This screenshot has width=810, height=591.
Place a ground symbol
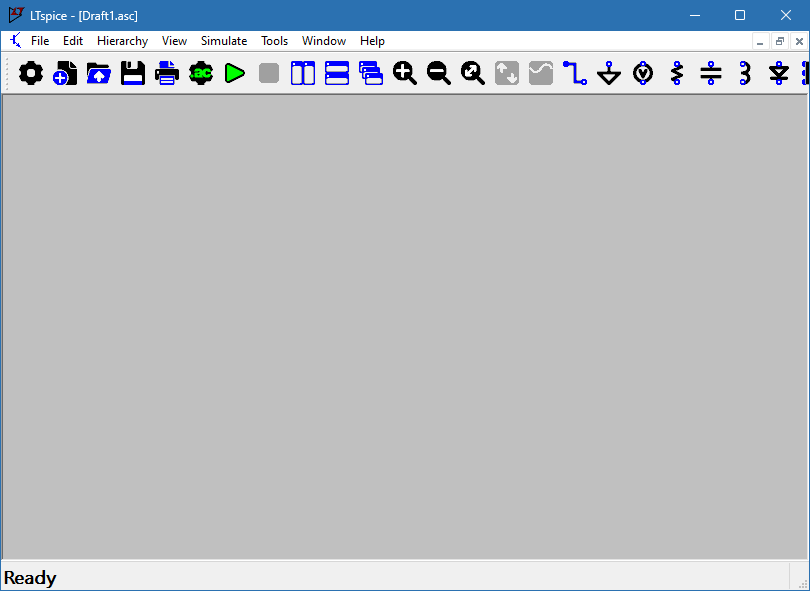pyautogui.click(x=609, y=73)
